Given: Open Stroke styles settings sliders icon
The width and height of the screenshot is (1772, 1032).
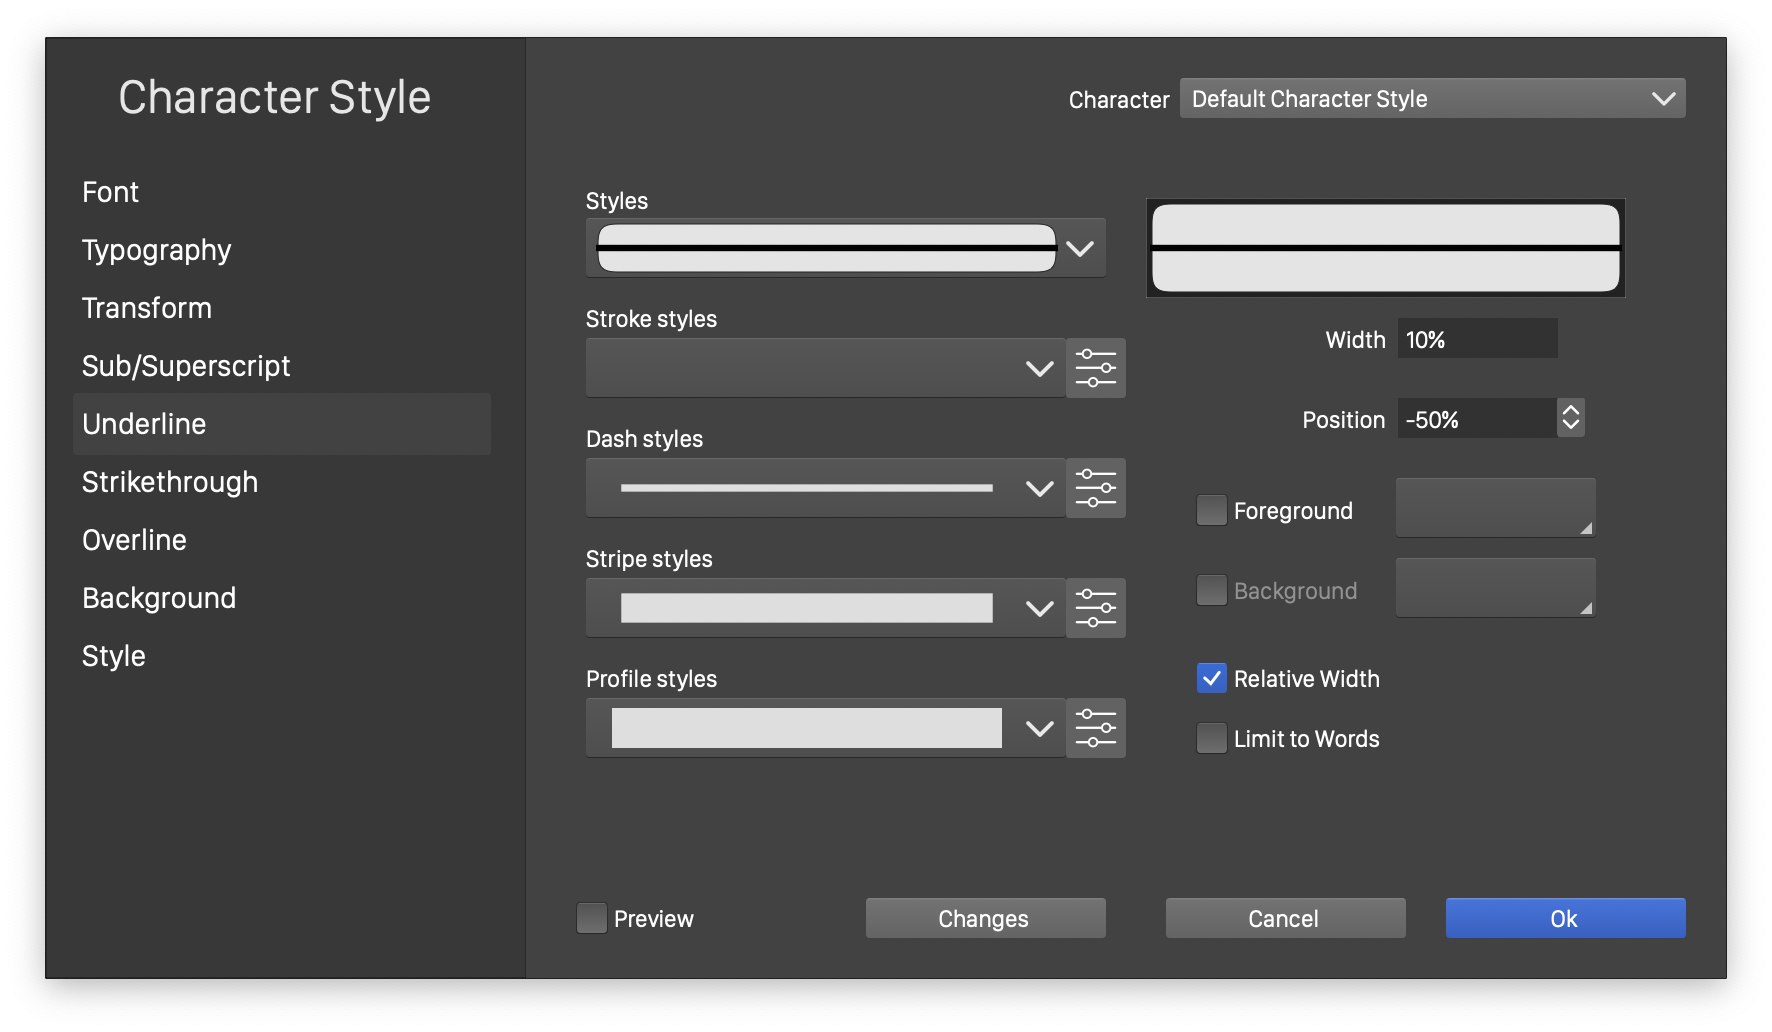Looking at the screenshot, I should point(1095,368).
